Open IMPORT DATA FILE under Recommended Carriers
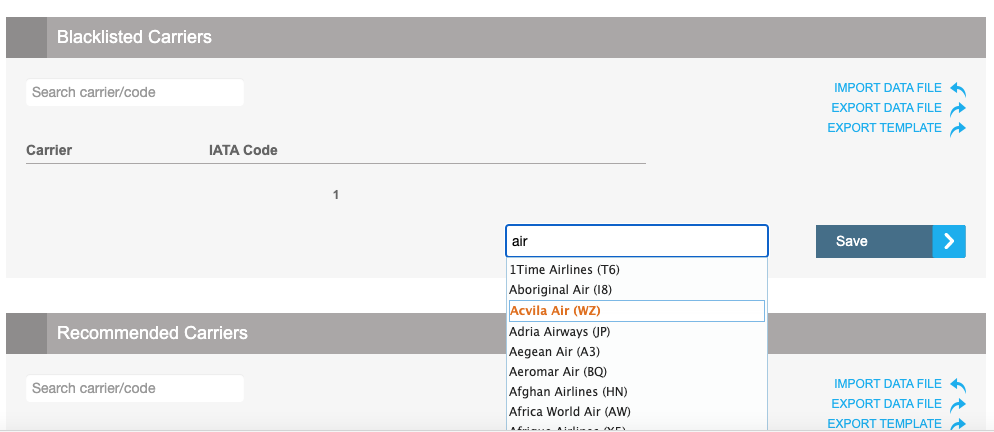Viewport: 994px width, 432px height. point(888,384)
